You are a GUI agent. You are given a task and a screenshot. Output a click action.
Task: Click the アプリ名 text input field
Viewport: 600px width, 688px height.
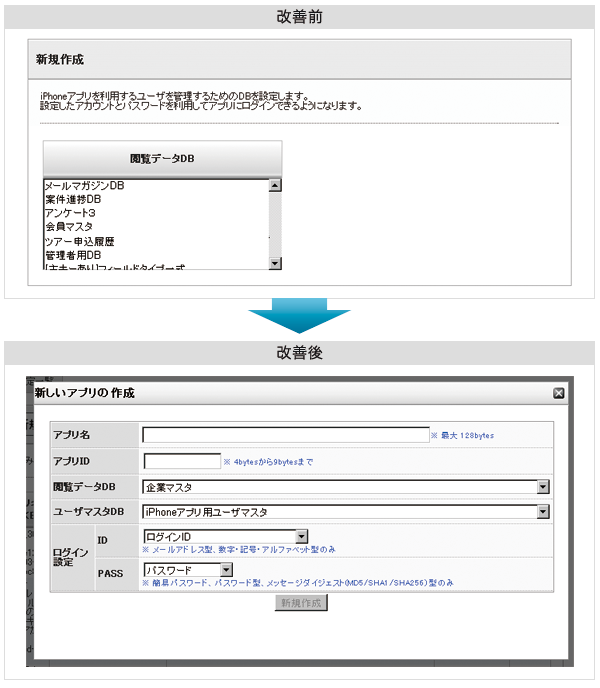click(286, 435)
